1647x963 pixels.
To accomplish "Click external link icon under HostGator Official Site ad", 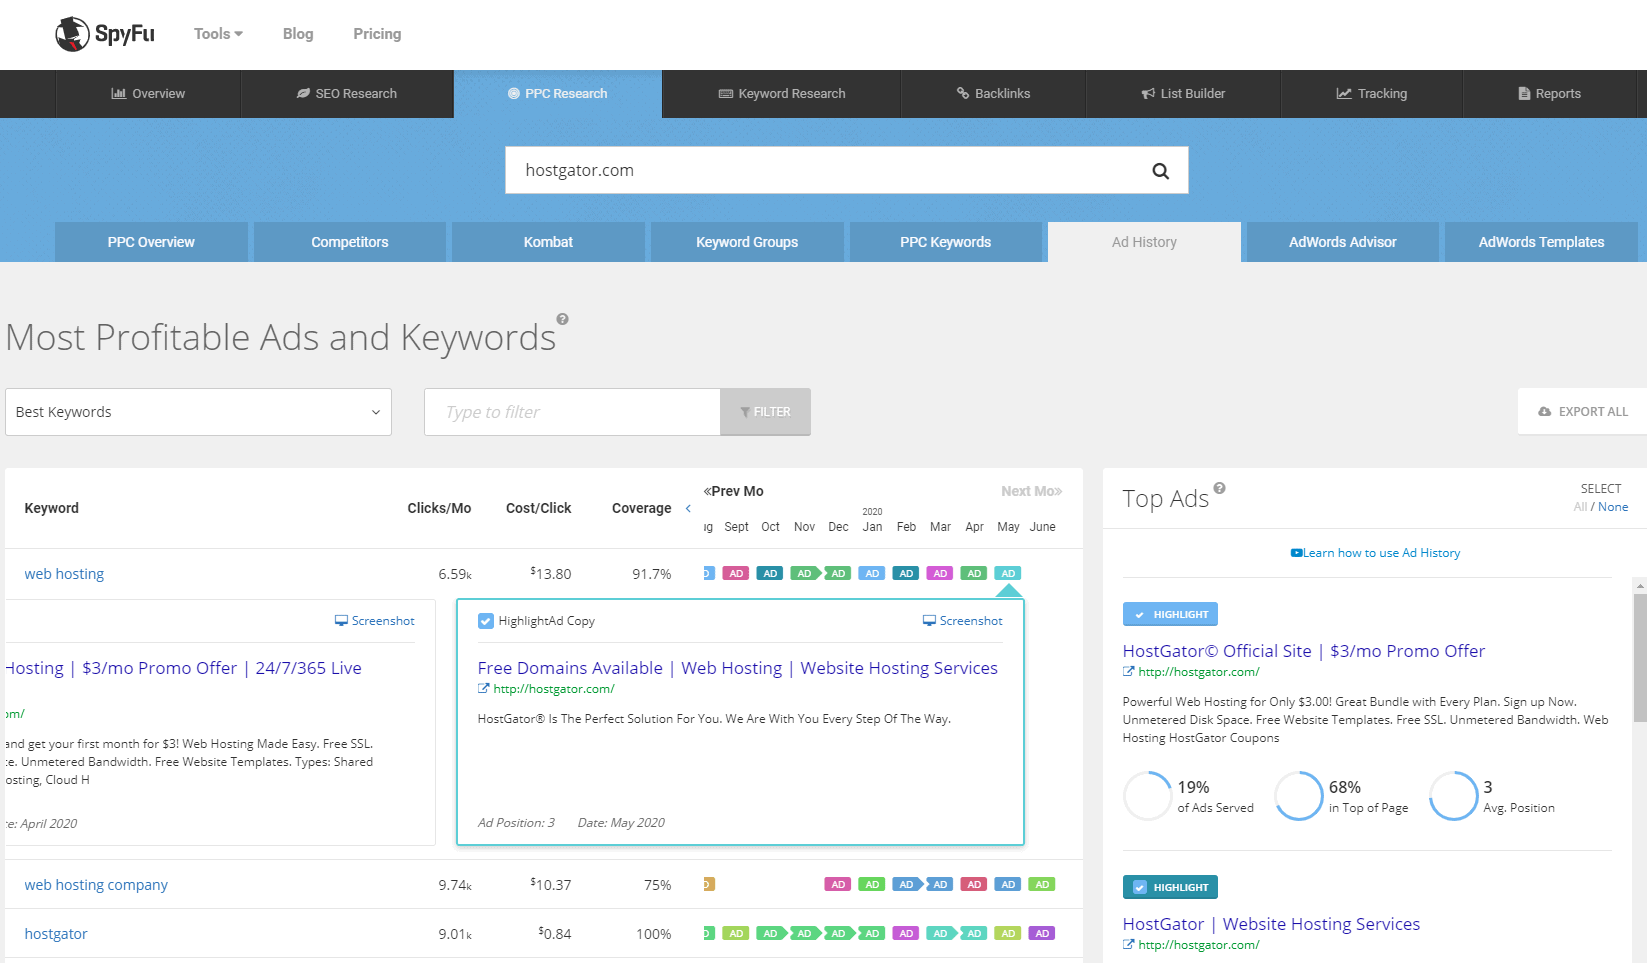I will [x=1128, y=672].
